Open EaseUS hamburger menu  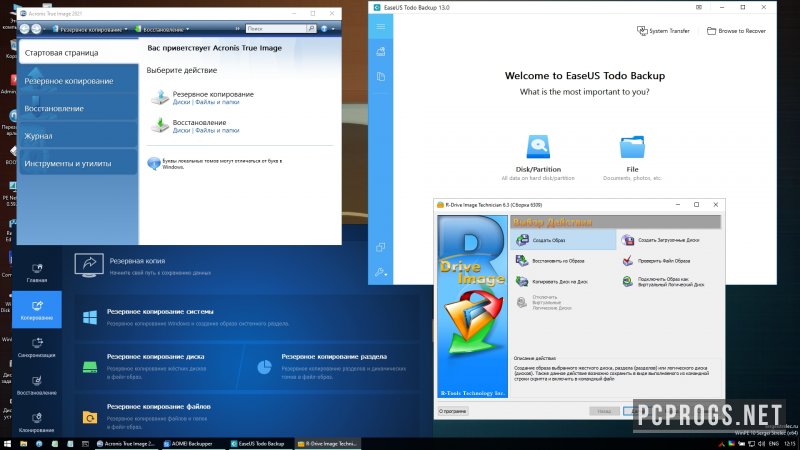[381, 27]
